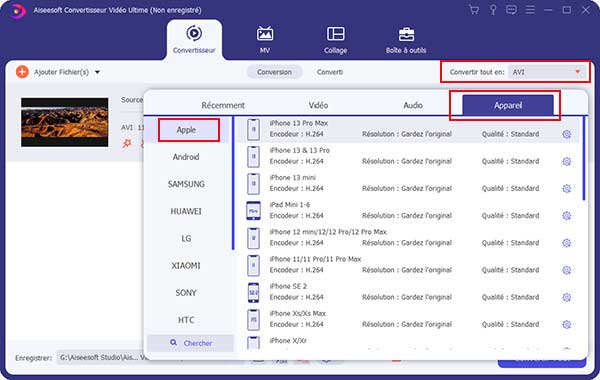Image resolution: width=600 pixels, height=380 pixels.
Task: Switch to the MV tab
Action: click(265, 40)
